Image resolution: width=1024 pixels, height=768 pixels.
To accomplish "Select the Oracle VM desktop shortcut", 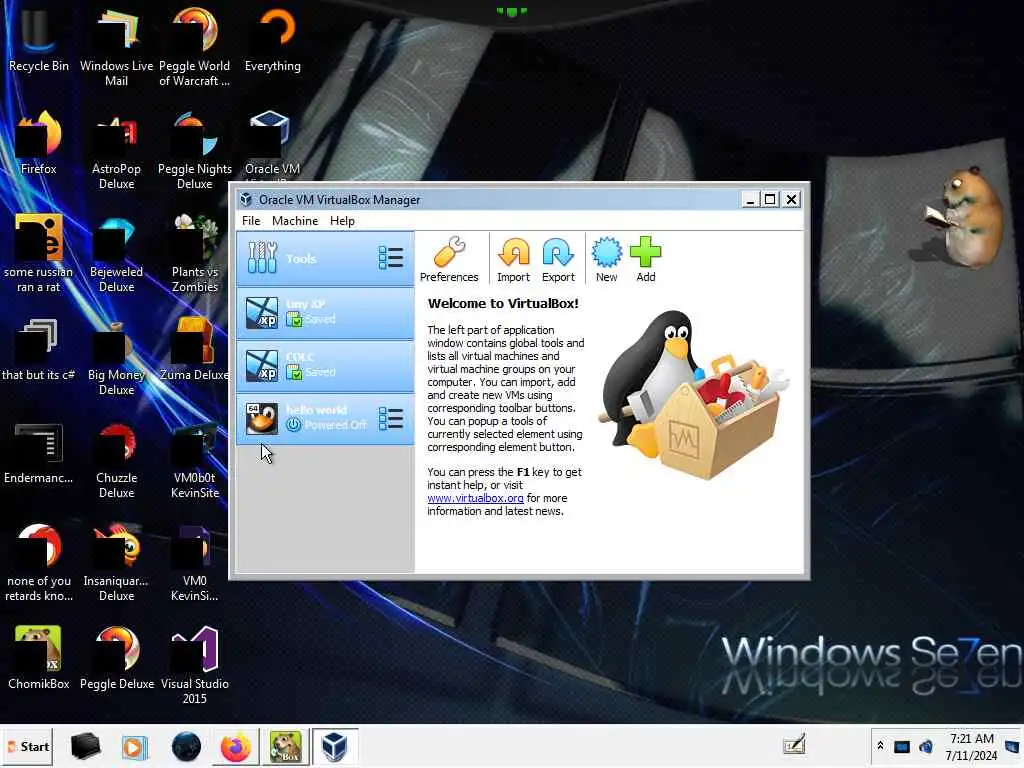I will click(x=270, y=144).
